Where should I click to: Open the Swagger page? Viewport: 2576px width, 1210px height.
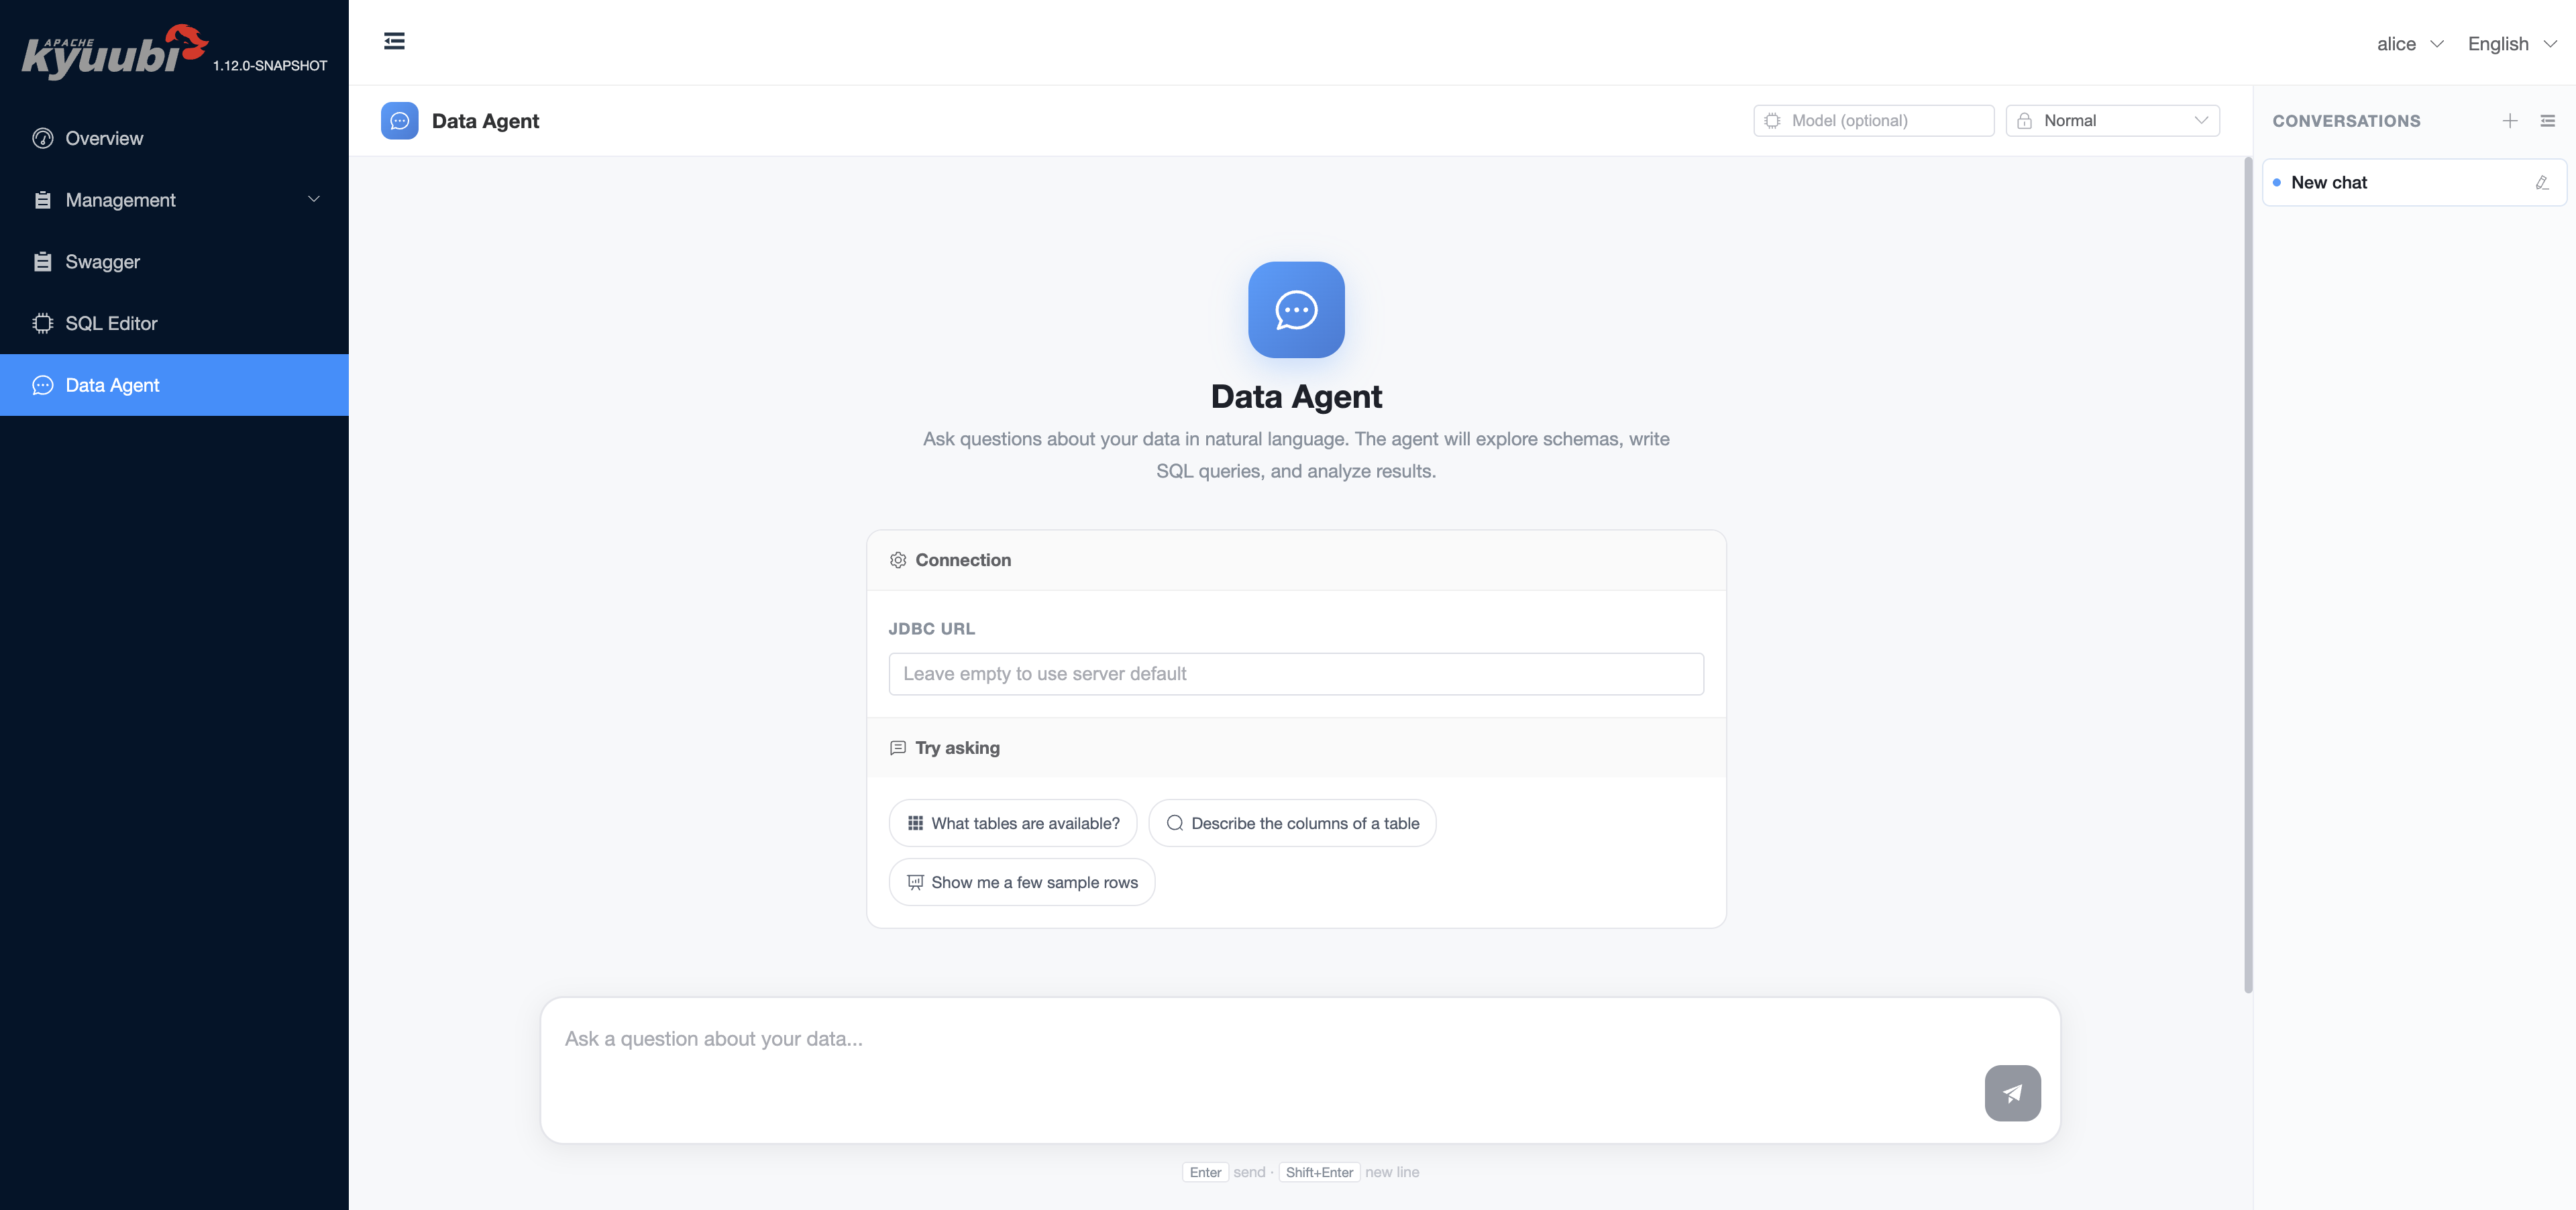174,262
